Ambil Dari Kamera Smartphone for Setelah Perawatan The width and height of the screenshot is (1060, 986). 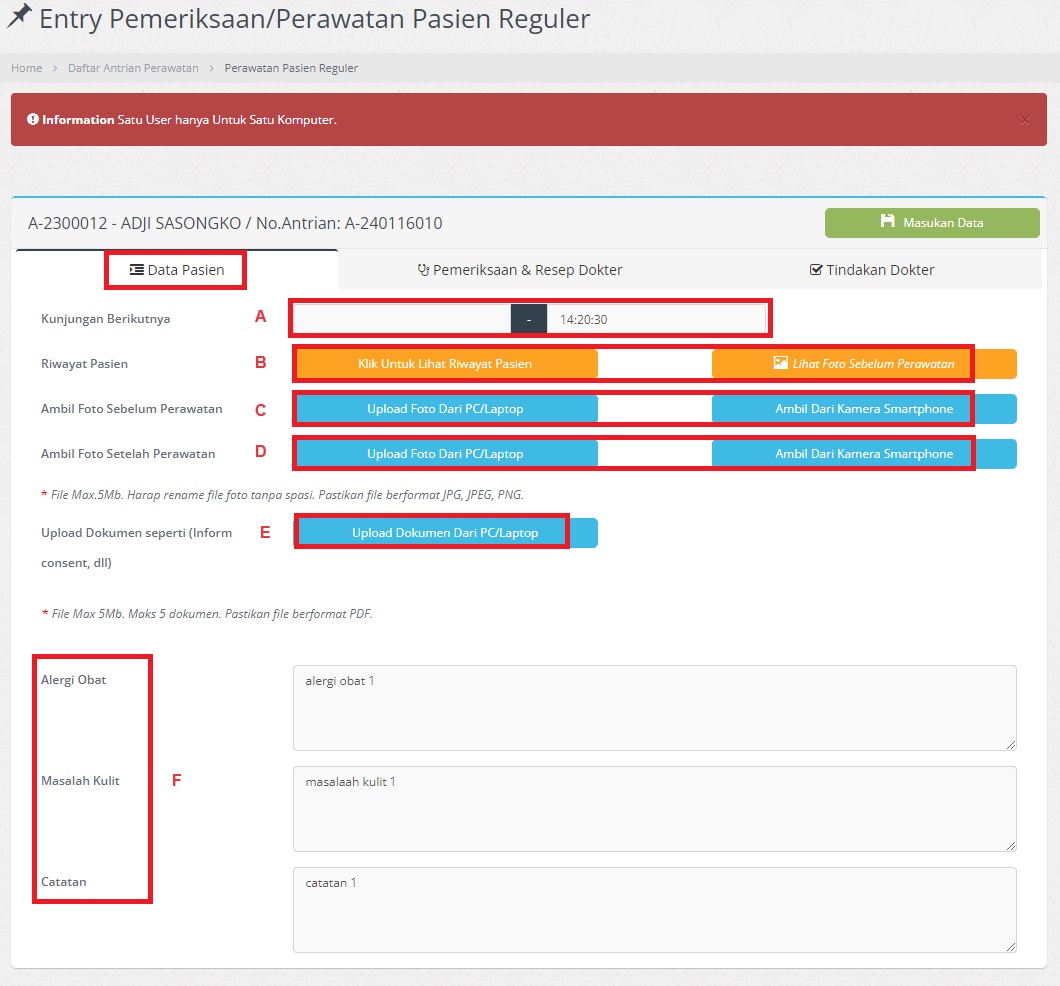[x=864, y=454]
